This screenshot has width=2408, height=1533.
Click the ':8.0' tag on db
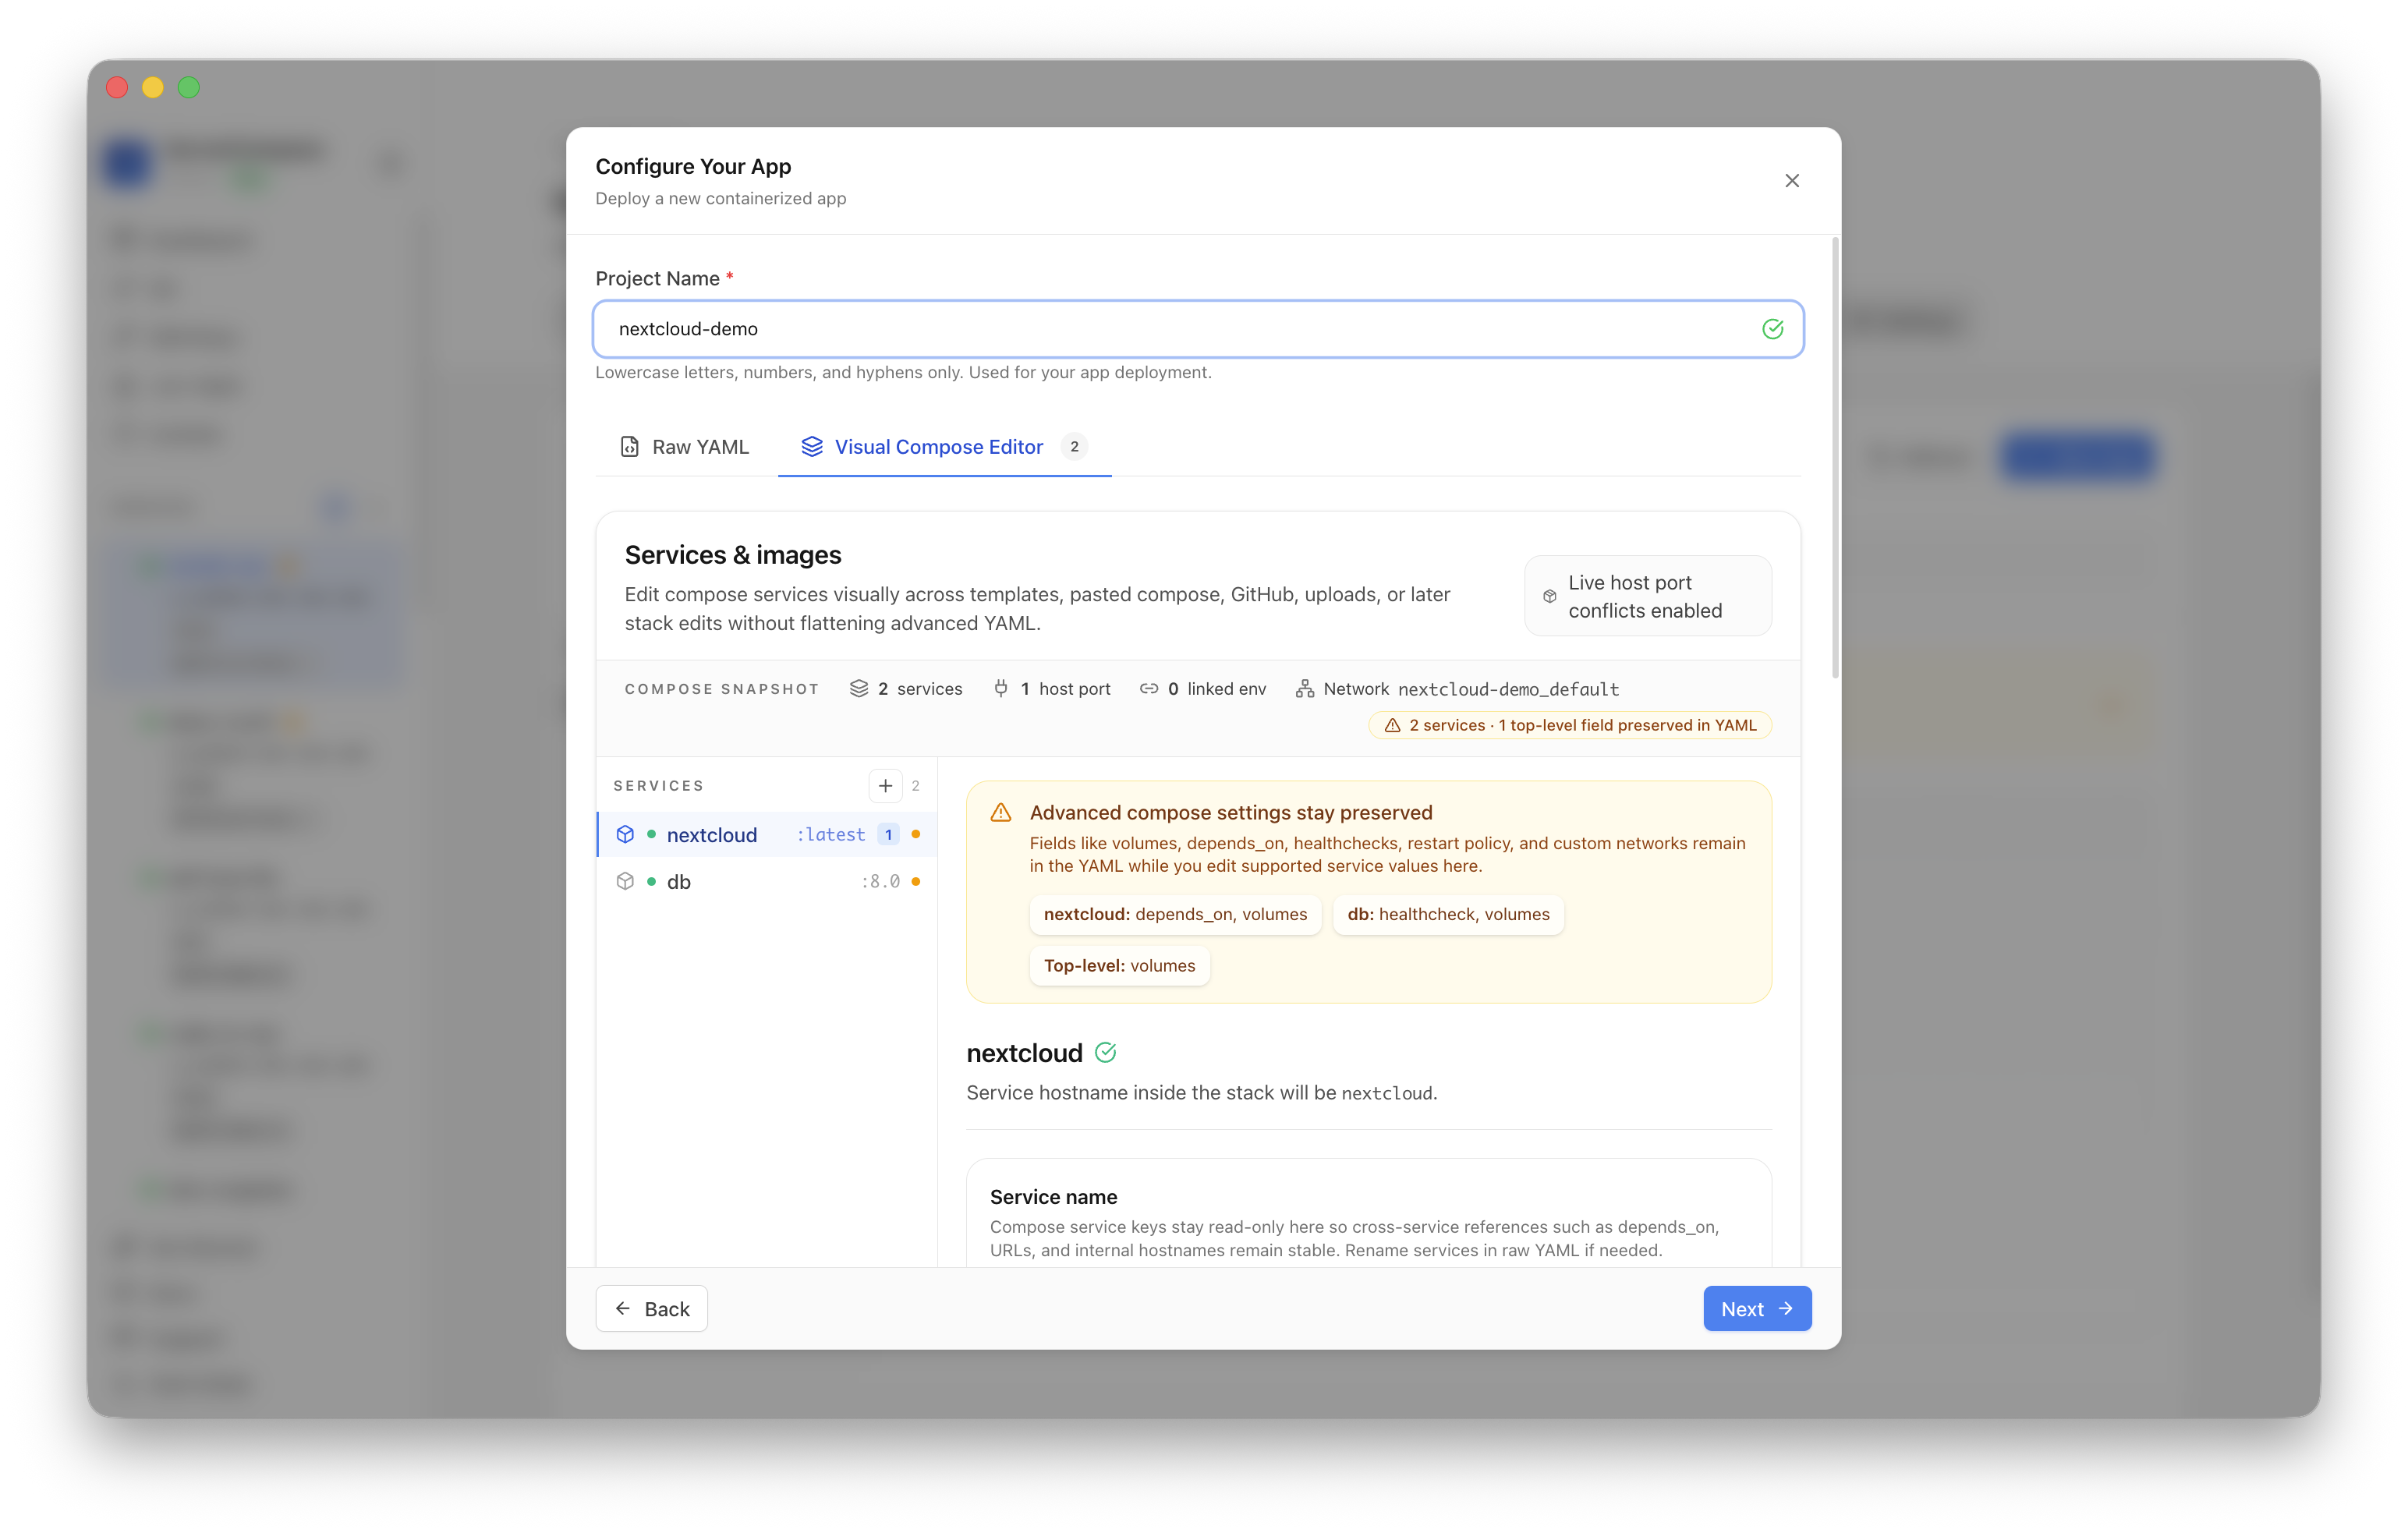[880, 882]
